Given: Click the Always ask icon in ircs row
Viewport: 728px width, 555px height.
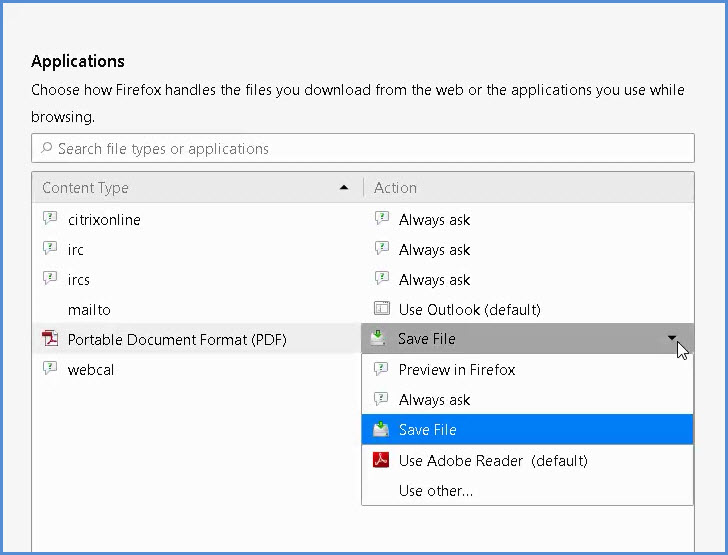Looking at the screenshot, I should tap(382, 278).
